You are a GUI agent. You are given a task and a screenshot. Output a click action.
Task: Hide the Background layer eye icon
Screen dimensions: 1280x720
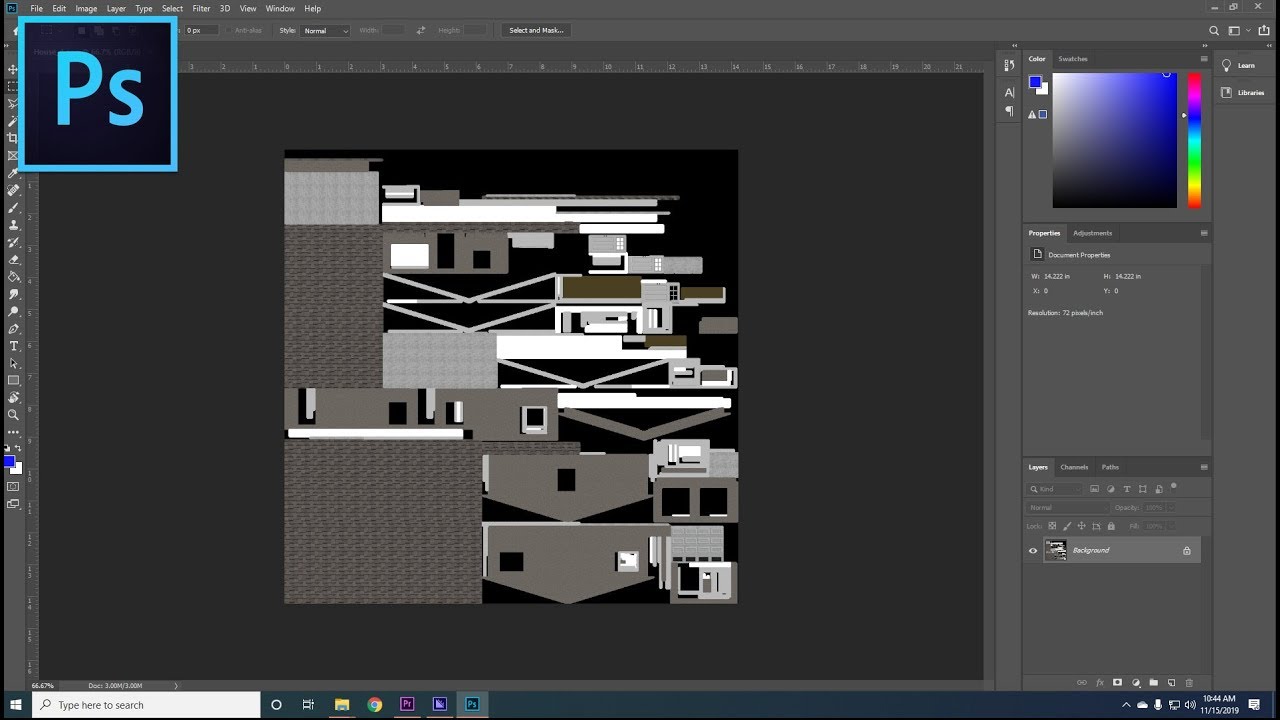click(1034, 550)
